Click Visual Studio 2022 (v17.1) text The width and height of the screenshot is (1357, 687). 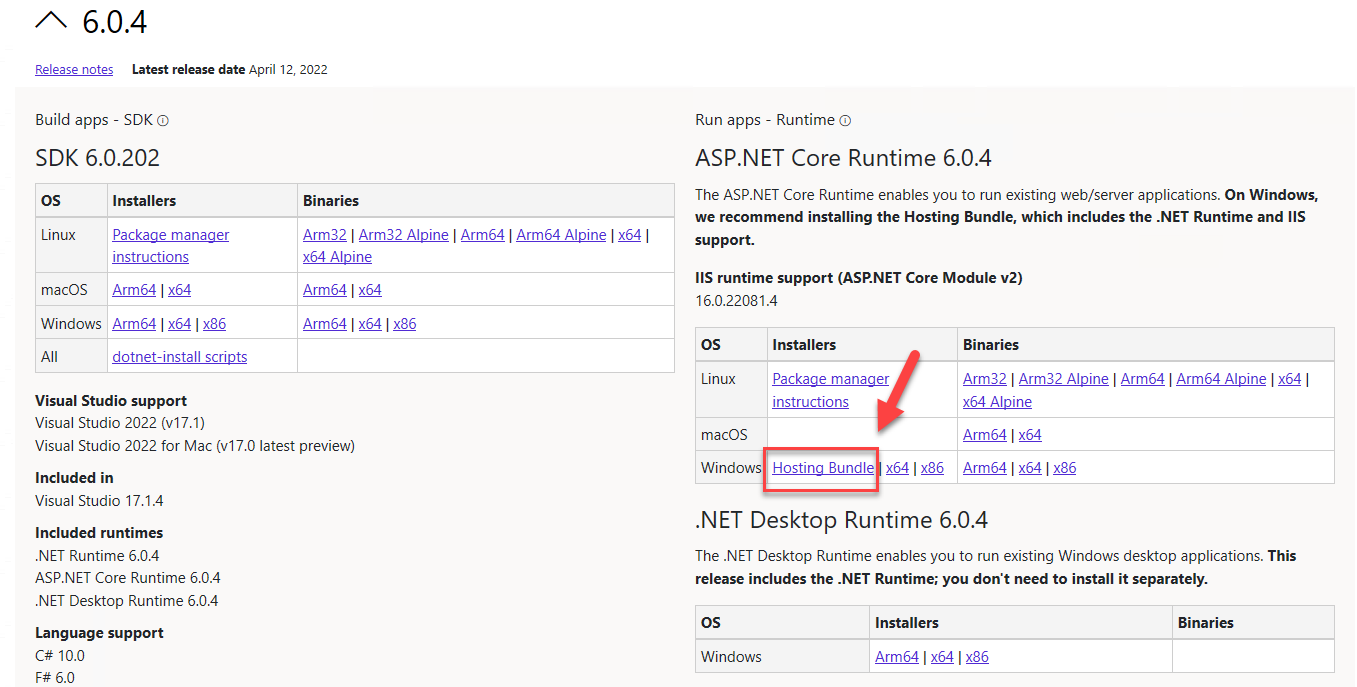[120, 423]
